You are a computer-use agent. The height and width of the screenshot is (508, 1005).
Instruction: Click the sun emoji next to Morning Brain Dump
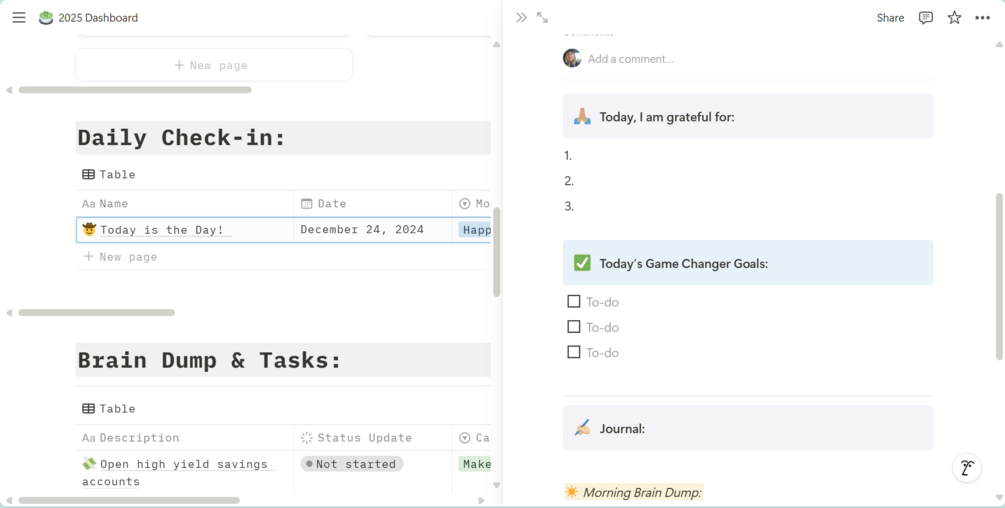click(571, 492)
